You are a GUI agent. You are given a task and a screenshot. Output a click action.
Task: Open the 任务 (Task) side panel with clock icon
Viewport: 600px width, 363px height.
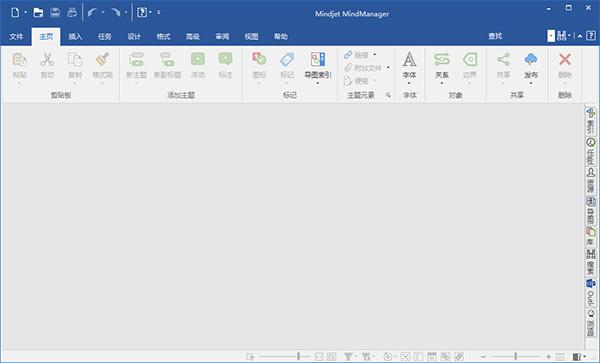click(591, 151)
